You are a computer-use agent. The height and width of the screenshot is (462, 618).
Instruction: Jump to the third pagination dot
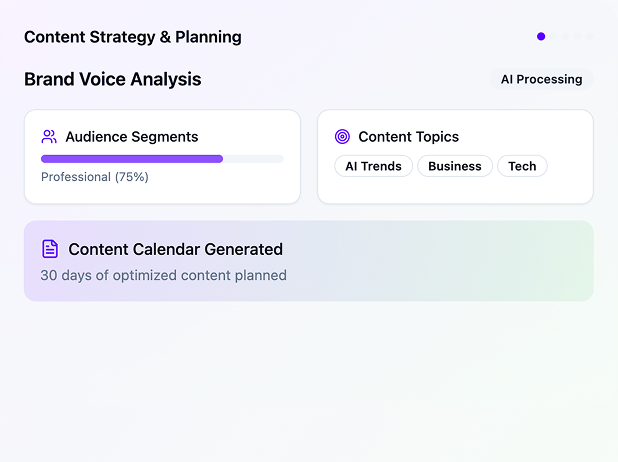click(565, 36)
